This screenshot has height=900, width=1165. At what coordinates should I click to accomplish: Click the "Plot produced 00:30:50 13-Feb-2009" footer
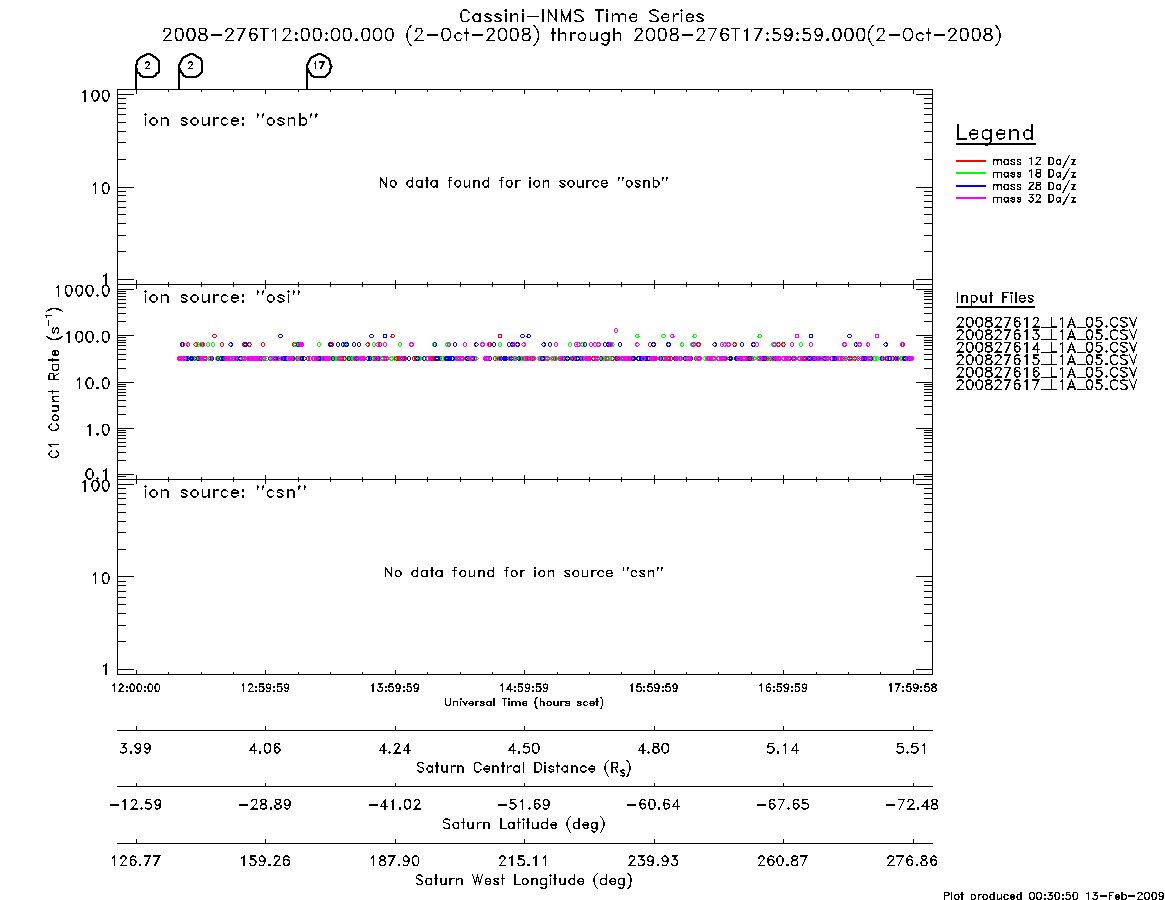click(1053, 895)
